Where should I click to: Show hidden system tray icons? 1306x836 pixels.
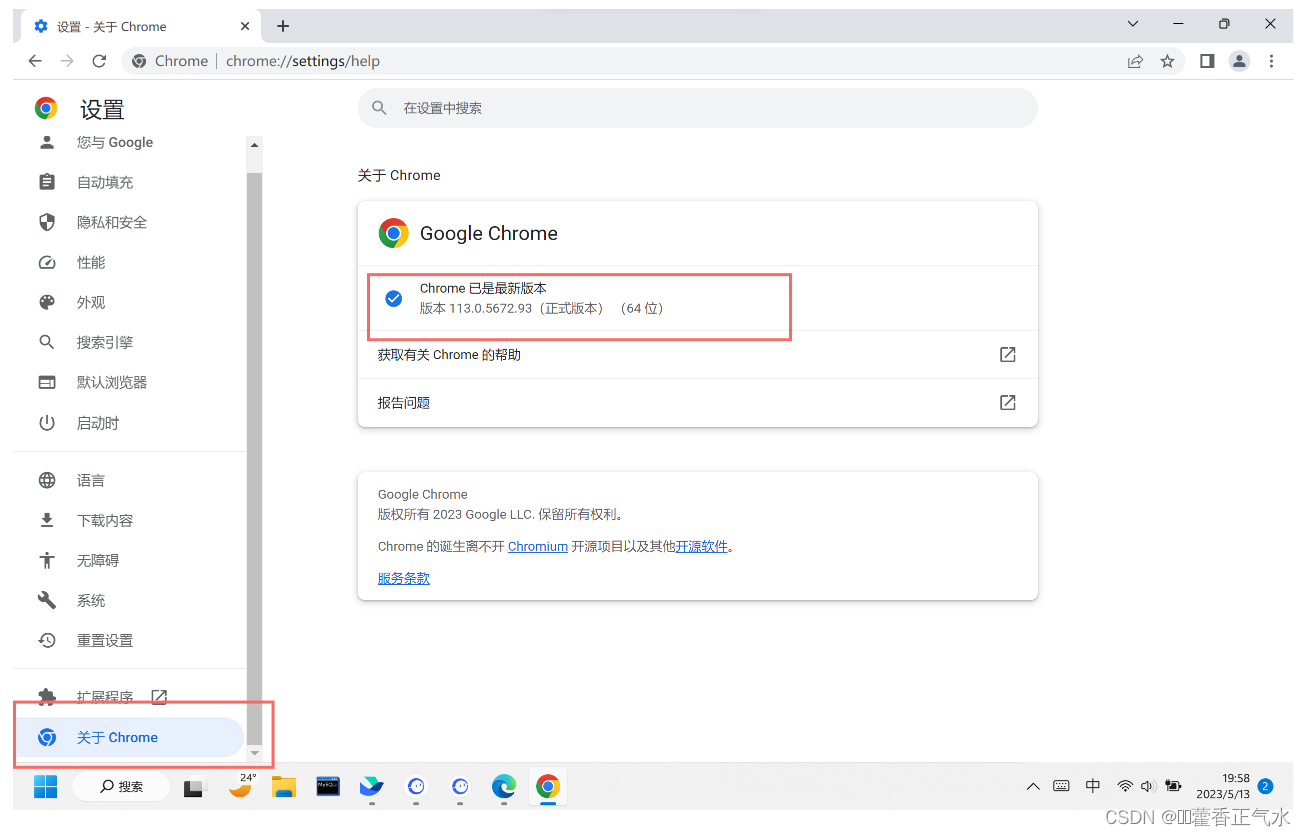pos(1033,787)
